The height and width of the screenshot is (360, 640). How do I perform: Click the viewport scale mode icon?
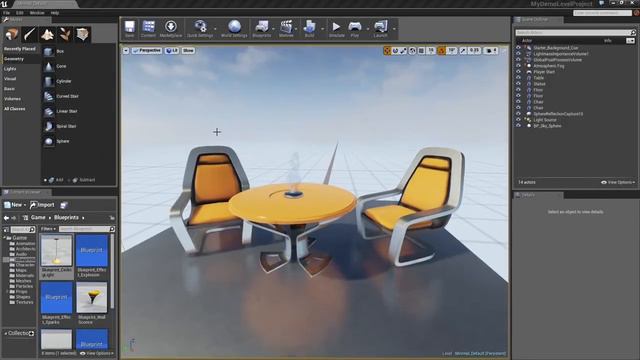(x=403, y=51)
